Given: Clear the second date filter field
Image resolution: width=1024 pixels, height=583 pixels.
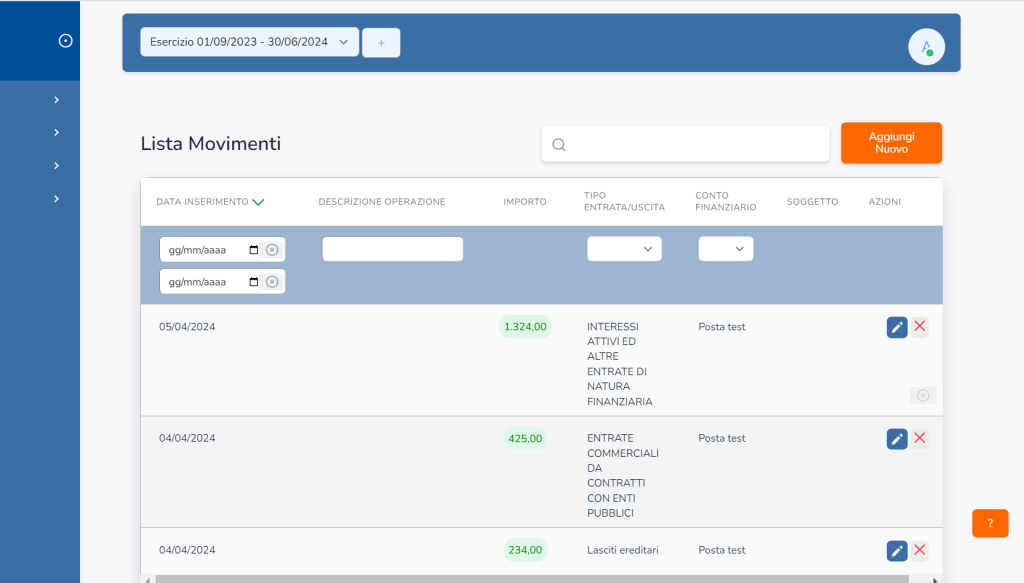Looking at the screenshot, I should click(x=272, y=282).
